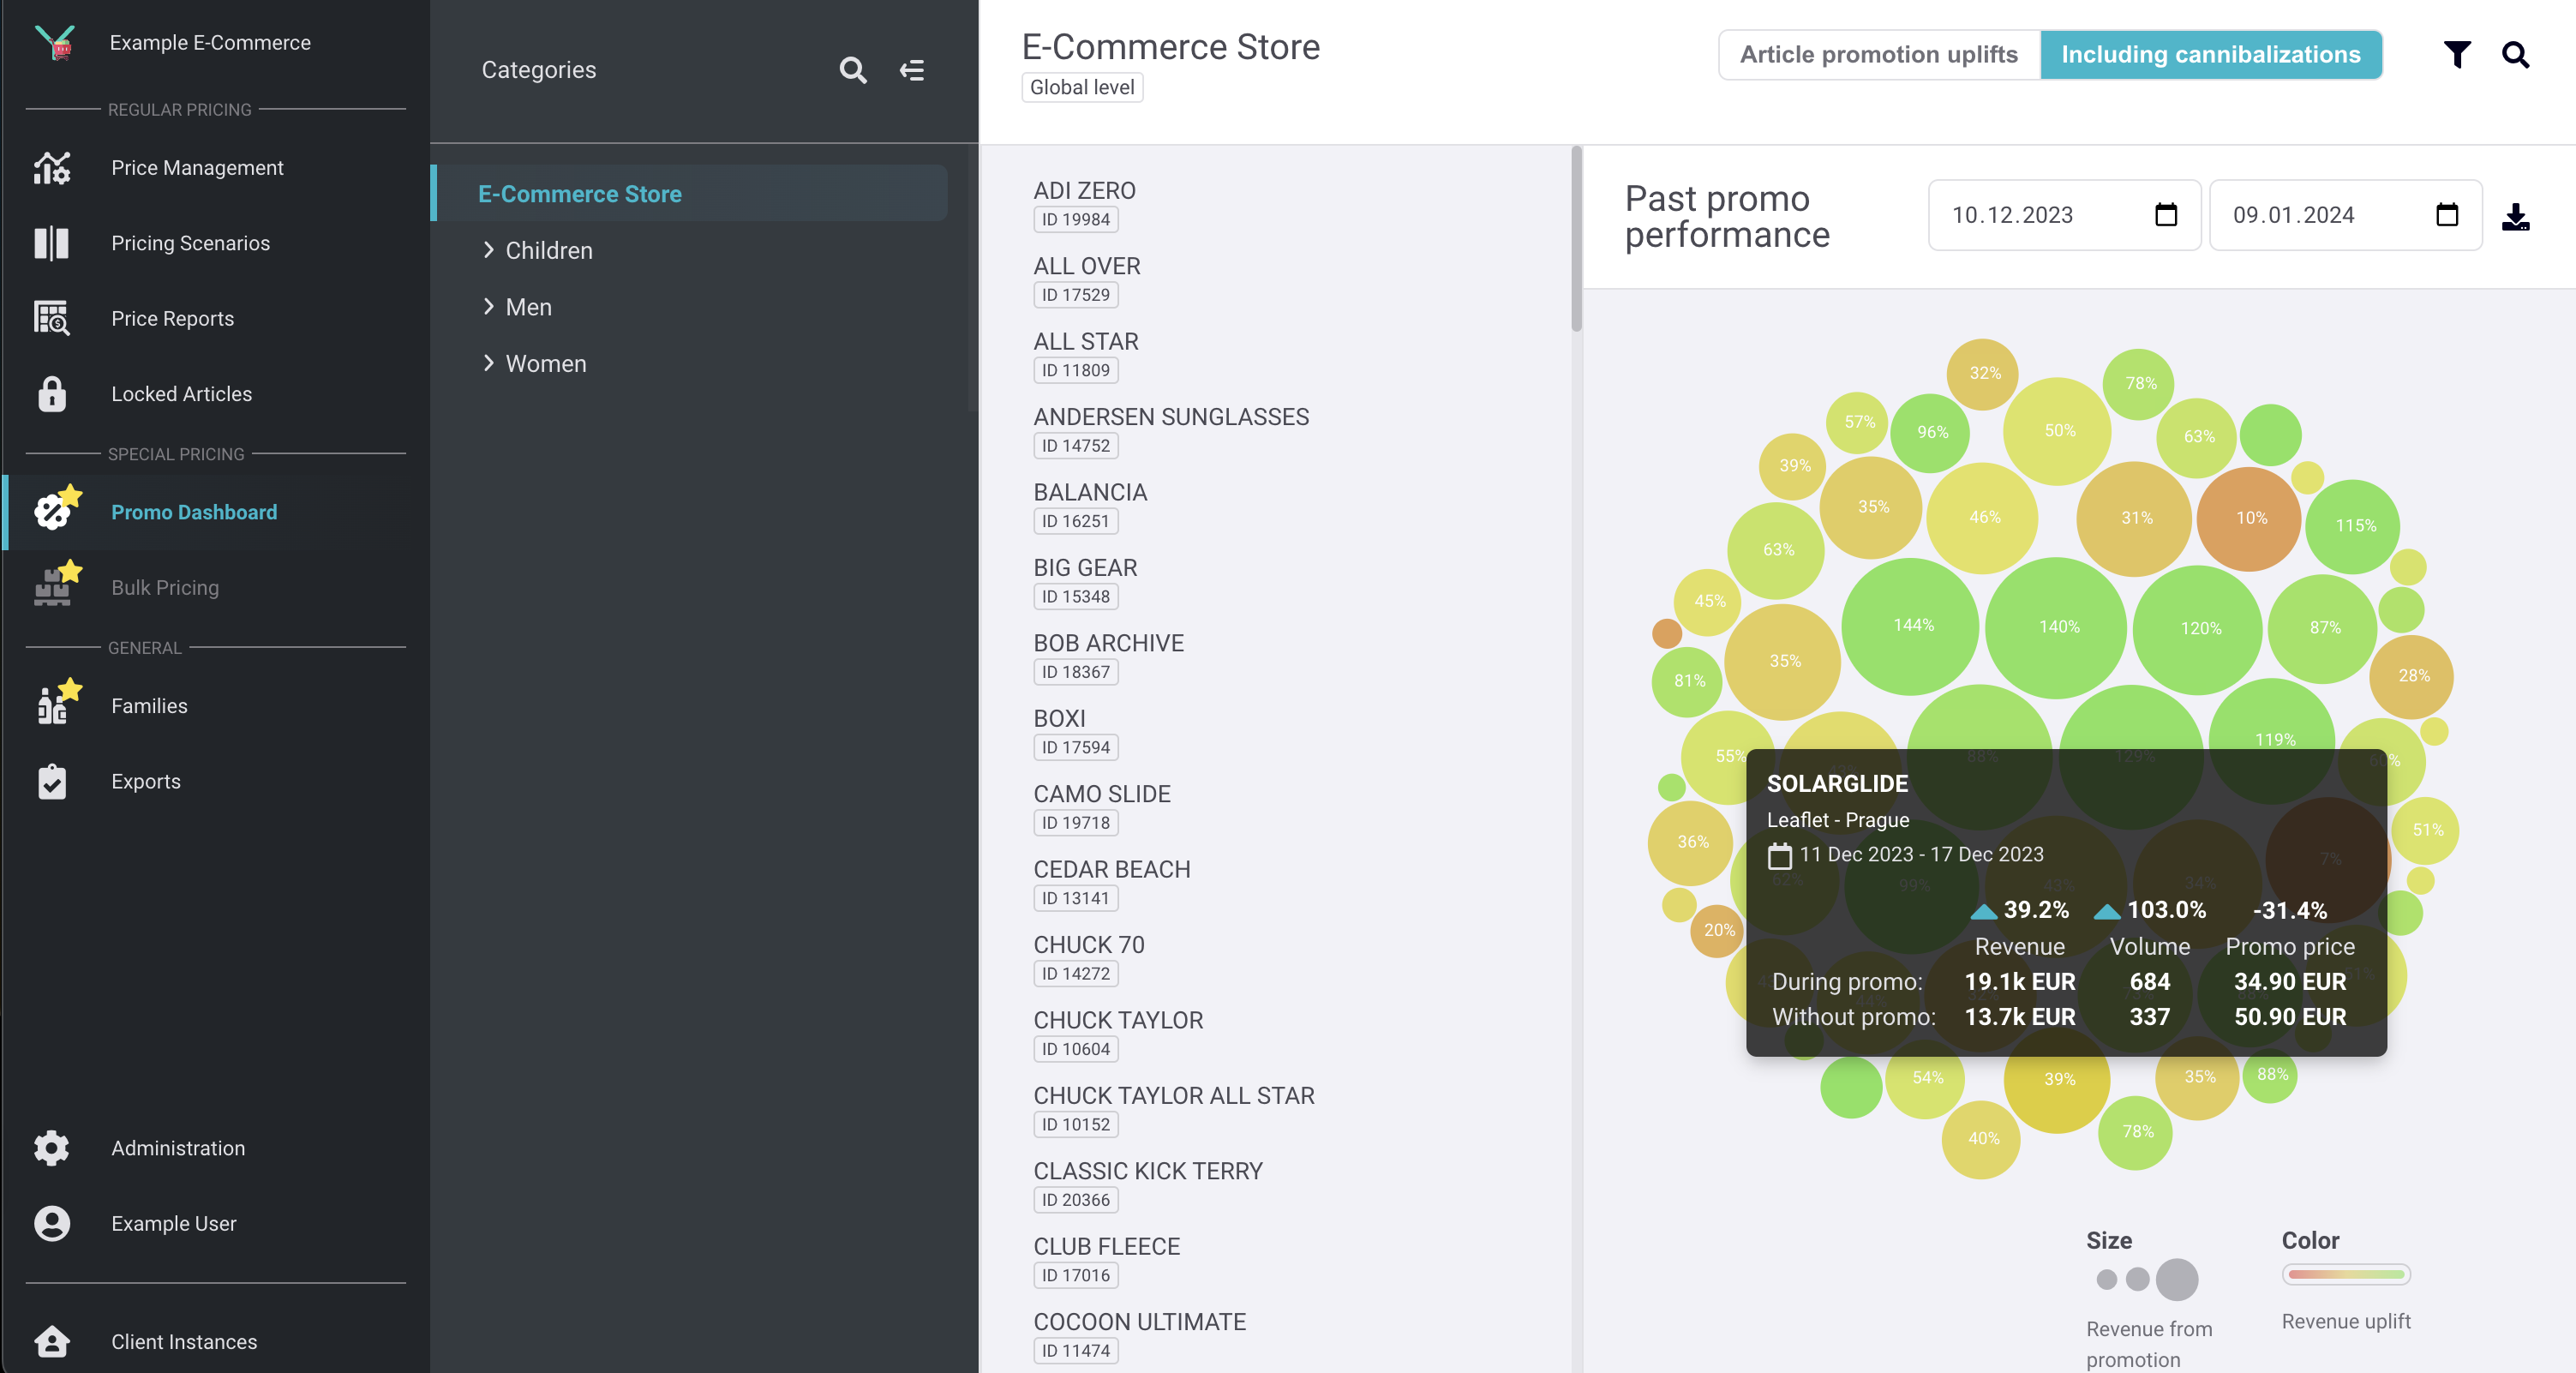Open Bulk Pricing menu item
The image size is (2576, 1373).
[165, 587]
